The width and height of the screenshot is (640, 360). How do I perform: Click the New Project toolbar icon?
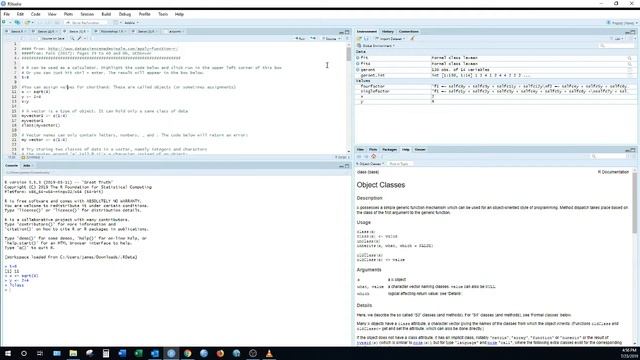[17, 22]
